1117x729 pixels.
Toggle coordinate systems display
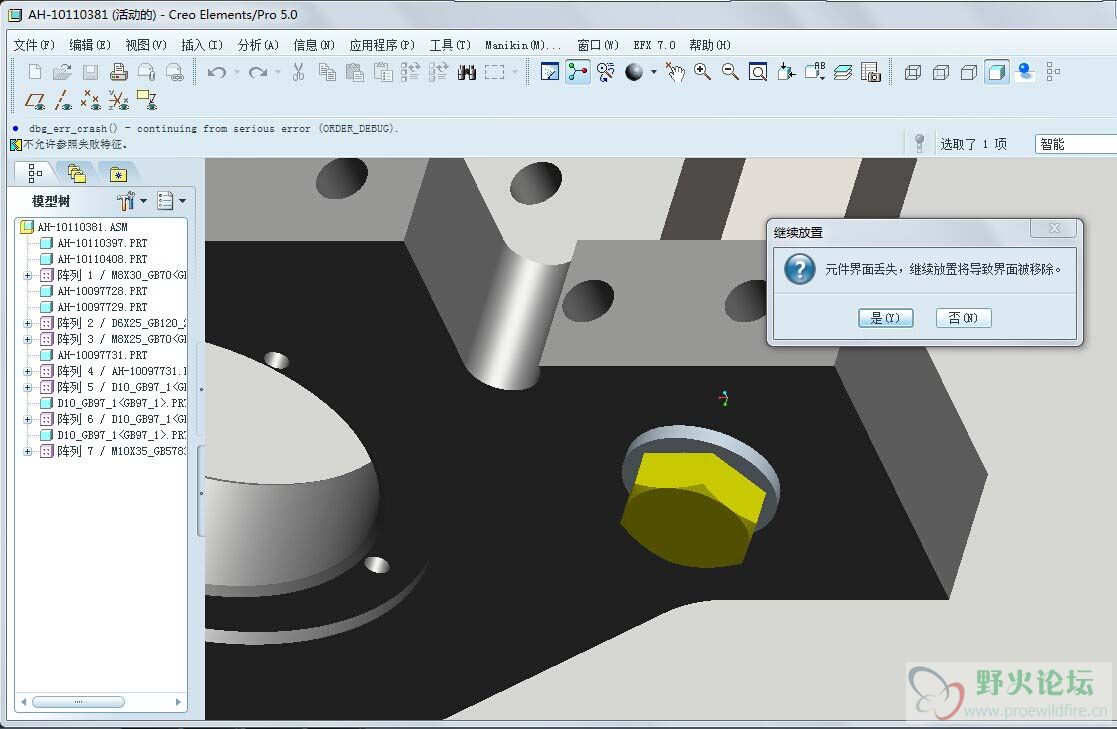[x=118, y=100]
